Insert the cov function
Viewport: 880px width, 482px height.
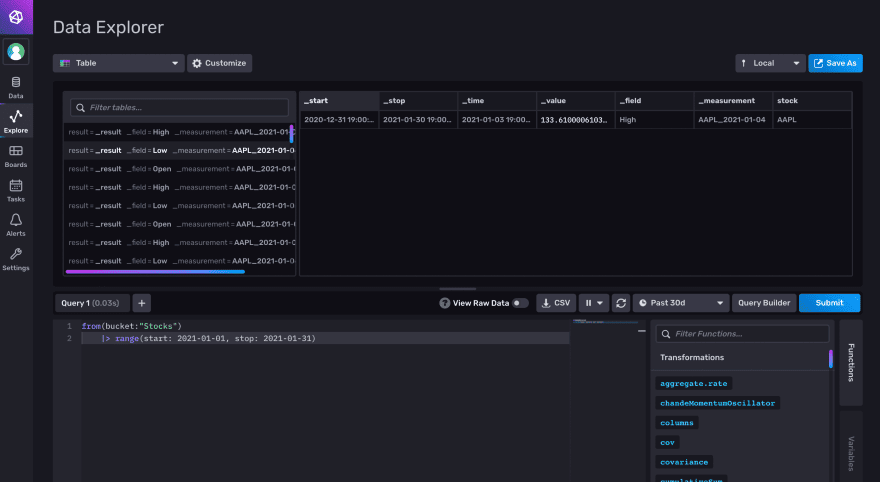click(x=667, y=443)
